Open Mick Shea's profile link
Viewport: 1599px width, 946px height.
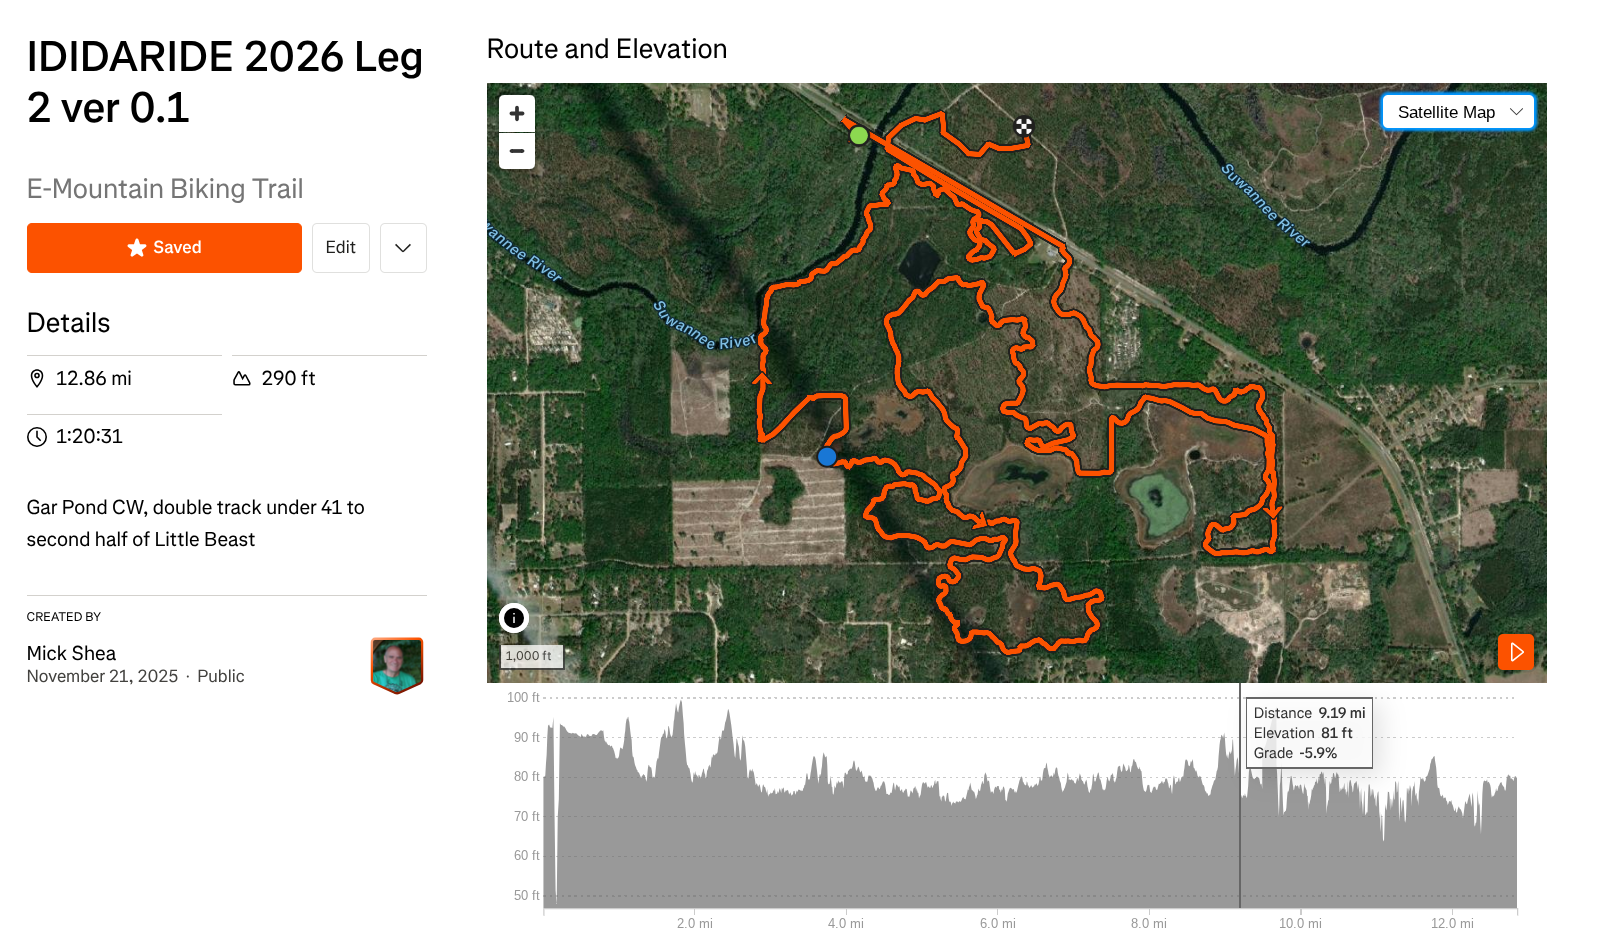(x=71, y=653)
